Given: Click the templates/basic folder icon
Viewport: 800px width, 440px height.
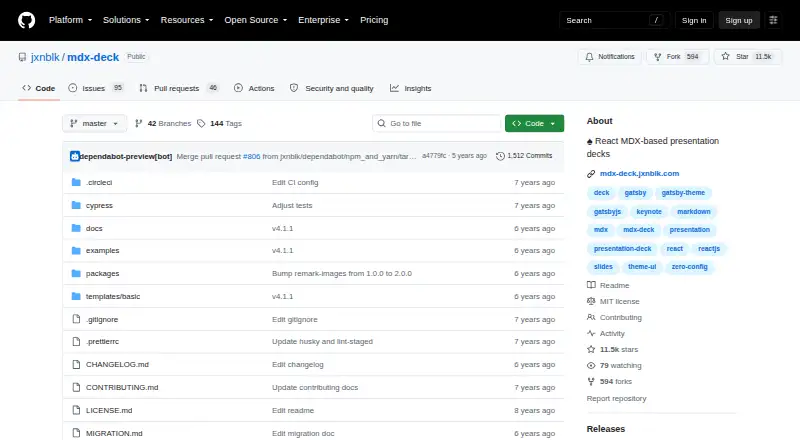Looking at the screenshot, I should tap(76, 297).
